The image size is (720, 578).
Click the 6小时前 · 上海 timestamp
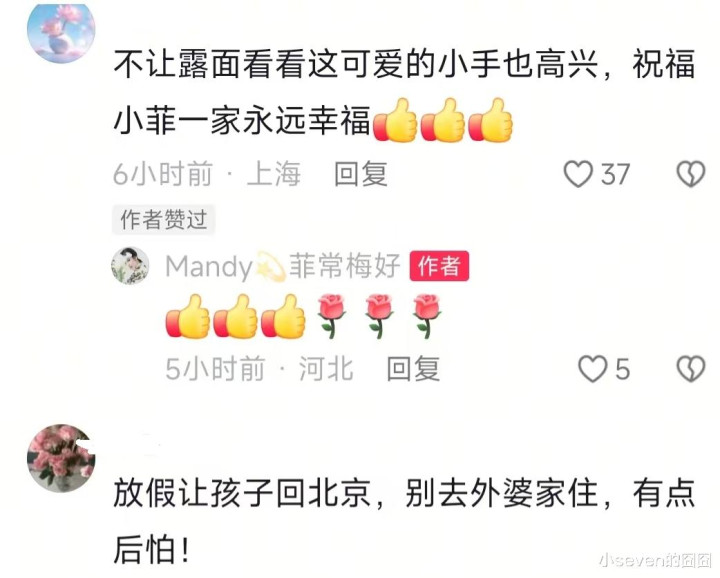[207, 174]
